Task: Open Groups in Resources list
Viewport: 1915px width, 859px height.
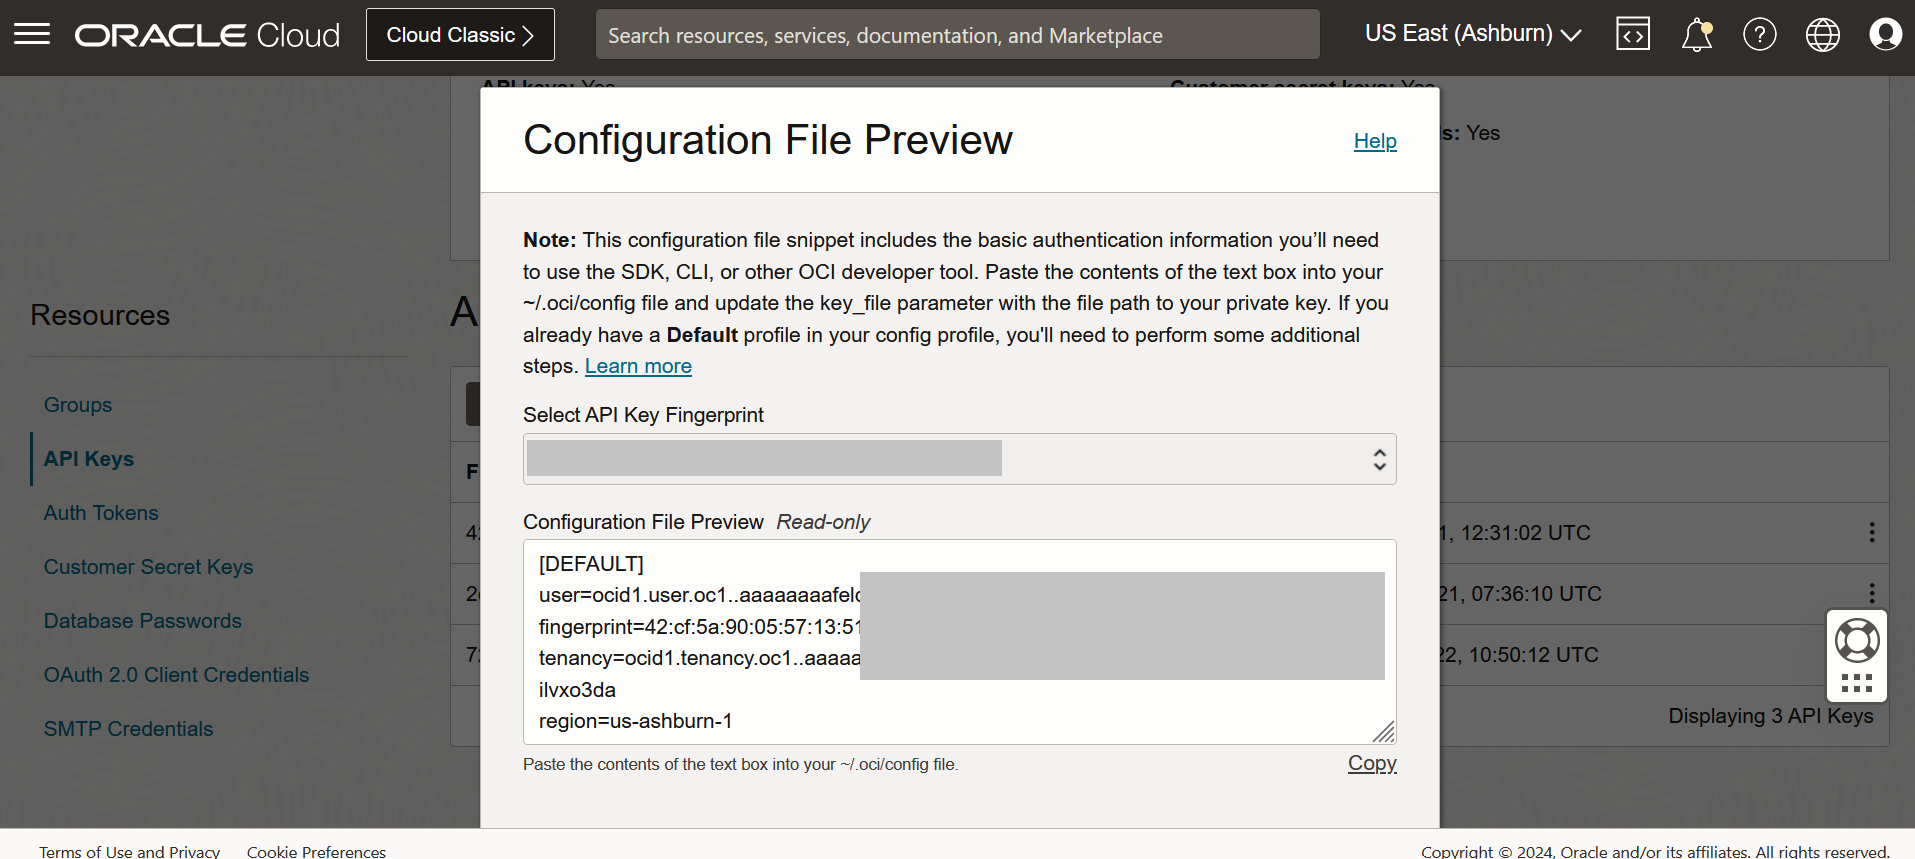Action: point(78,405)
